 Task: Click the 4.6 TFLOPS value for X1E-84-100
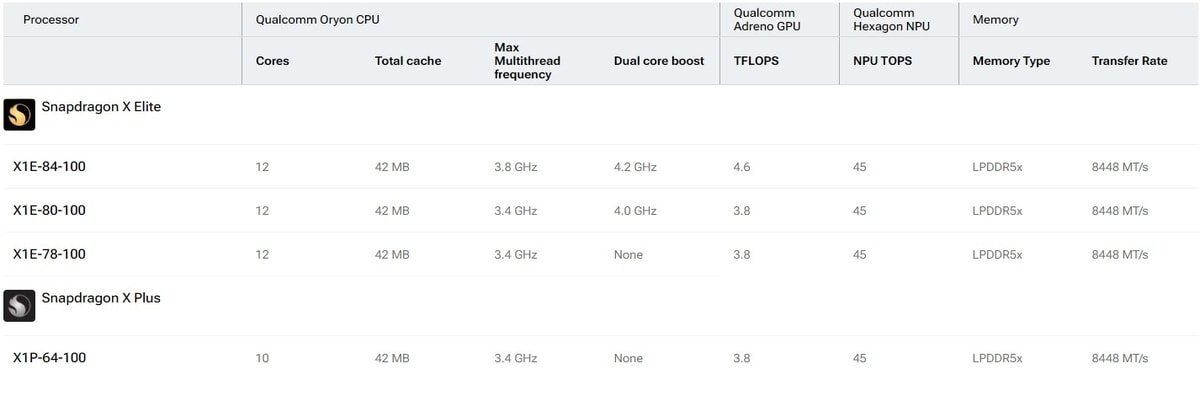pos(741,167)
